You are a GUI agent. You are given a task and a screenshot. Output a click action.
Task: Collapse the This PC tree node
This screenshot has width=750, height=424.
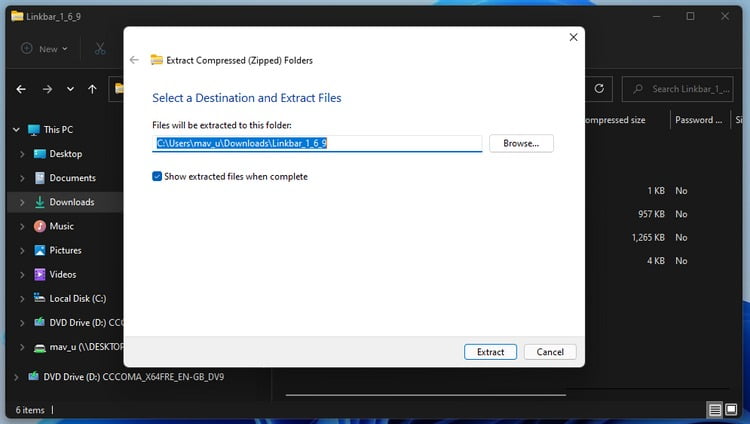[x=16, y=130]
